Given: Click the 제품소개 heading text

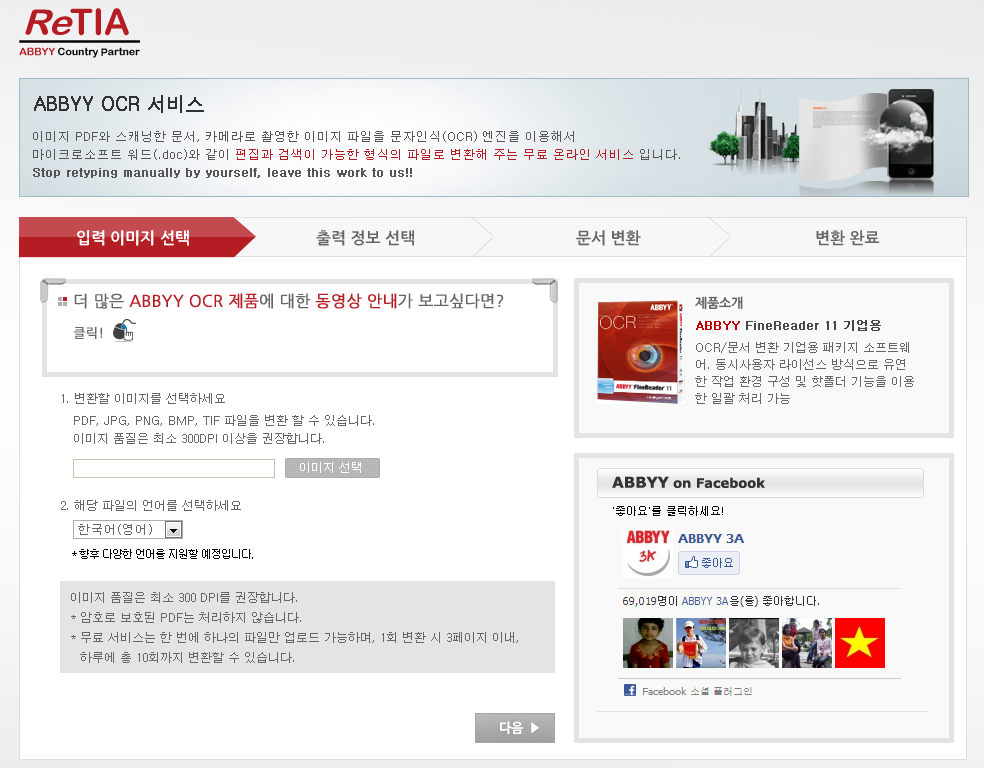Looking at the screenshot, I should (x=719, y=302).
